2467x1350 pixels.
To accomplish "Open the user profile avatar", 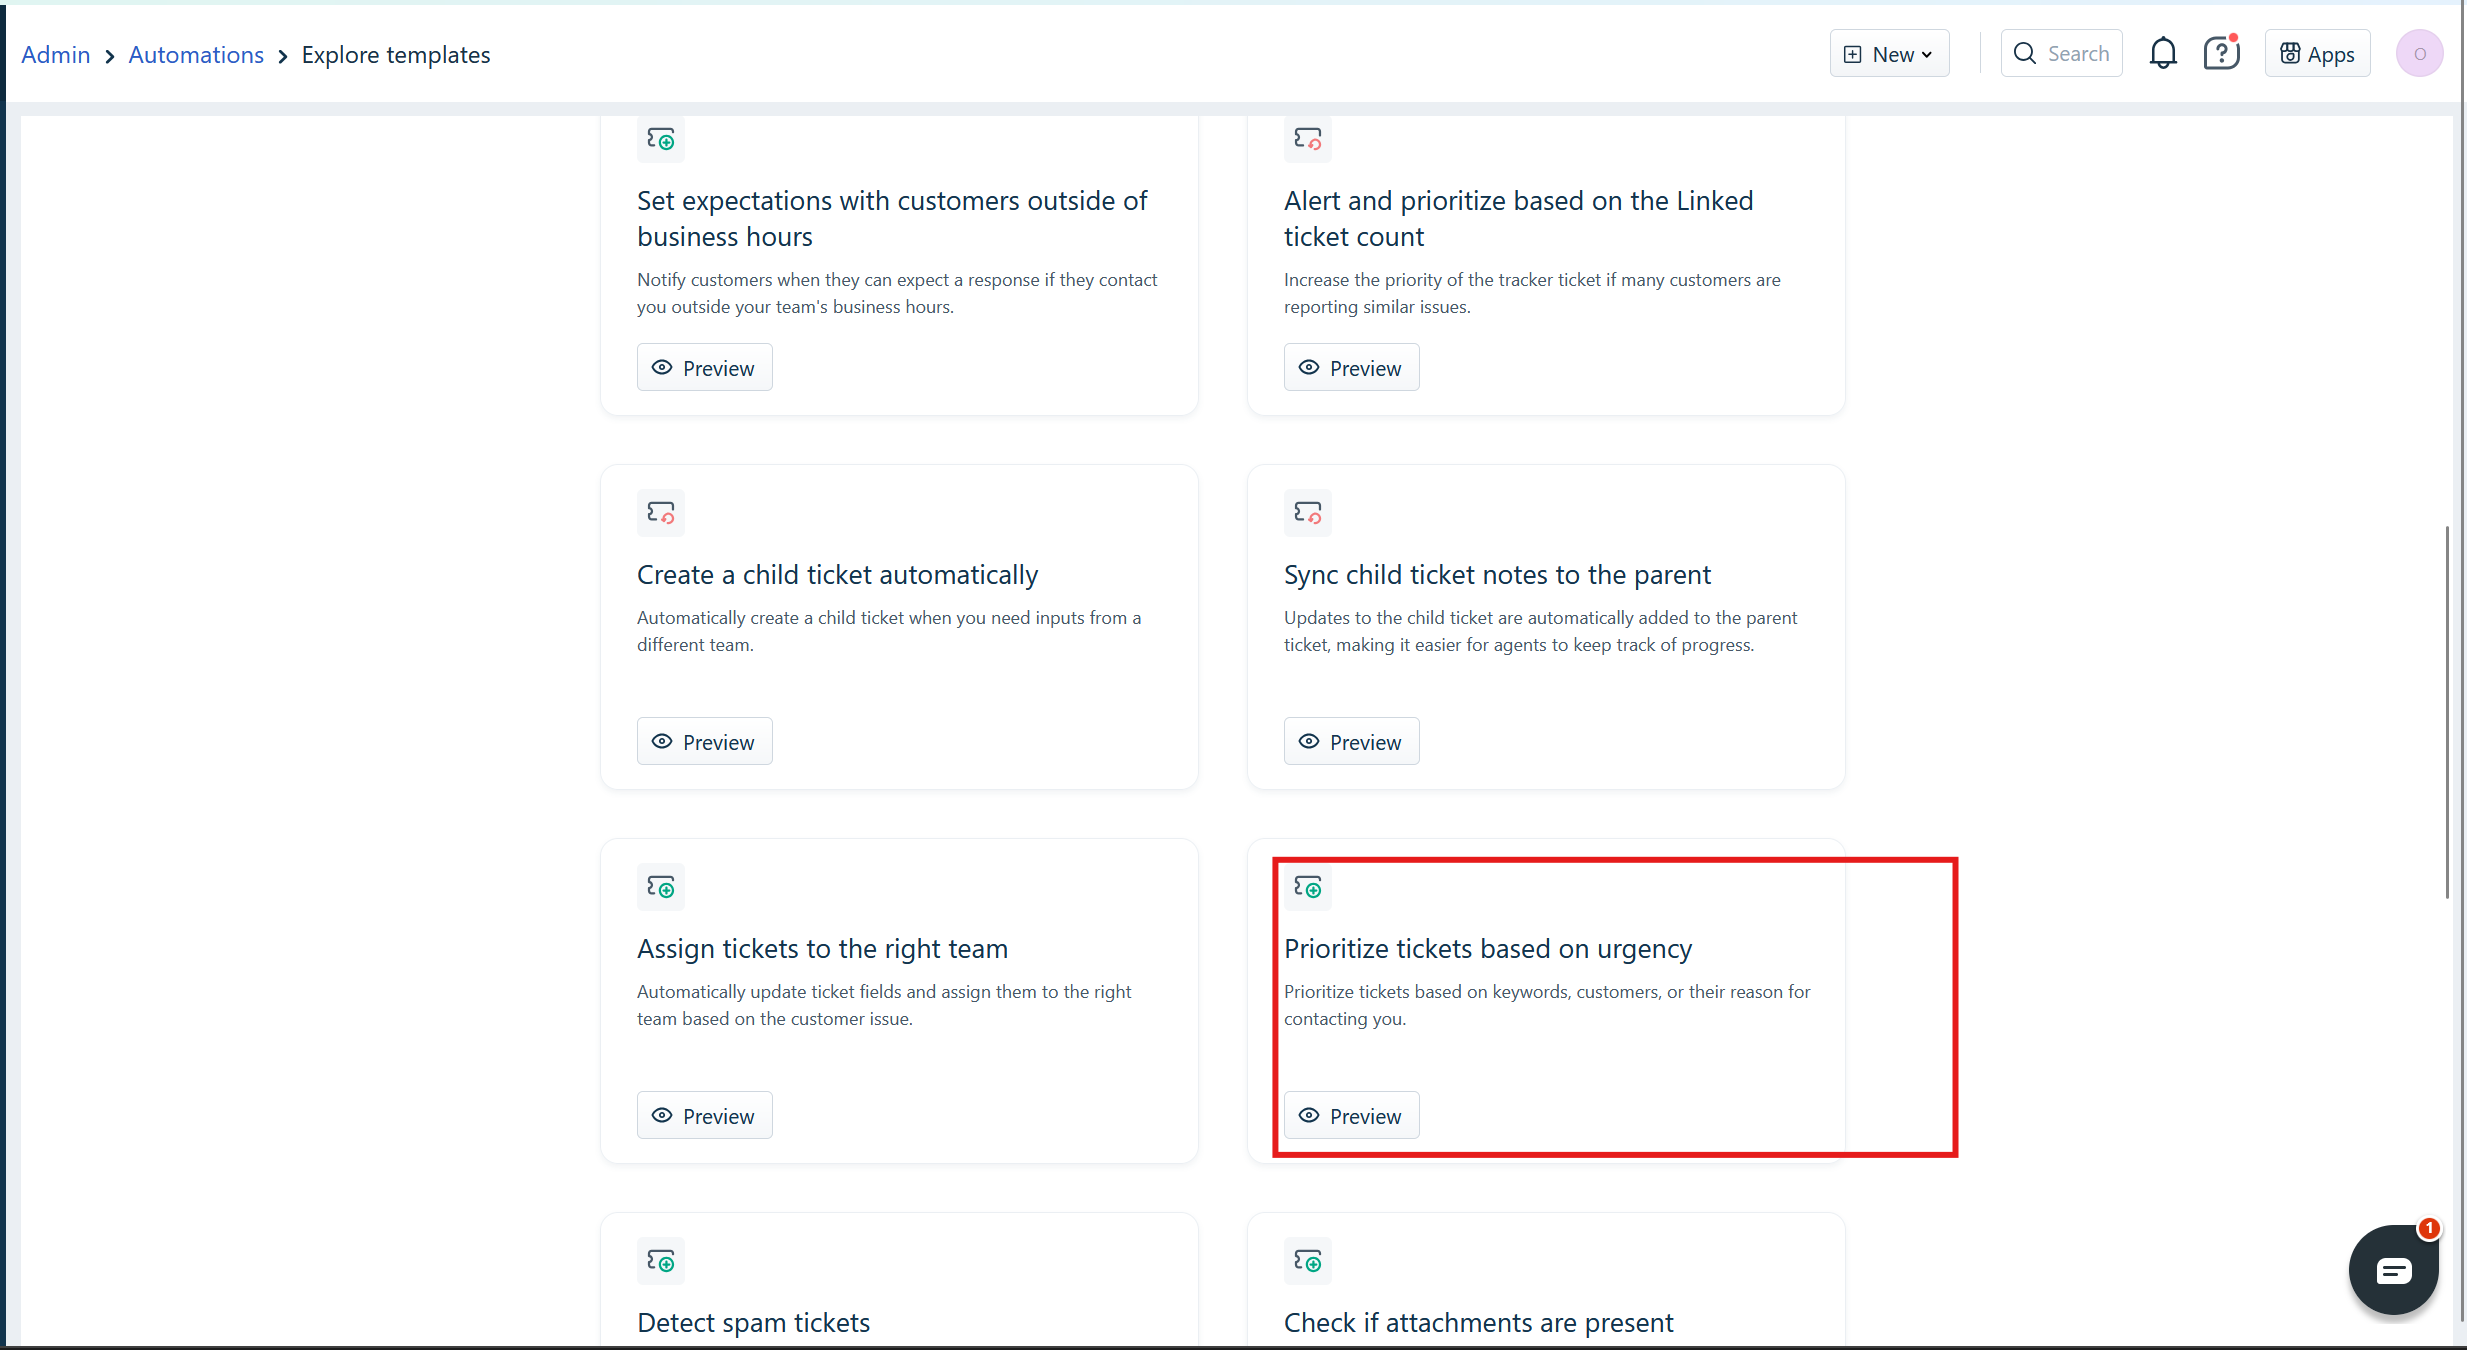I will tap(2419, 53).
